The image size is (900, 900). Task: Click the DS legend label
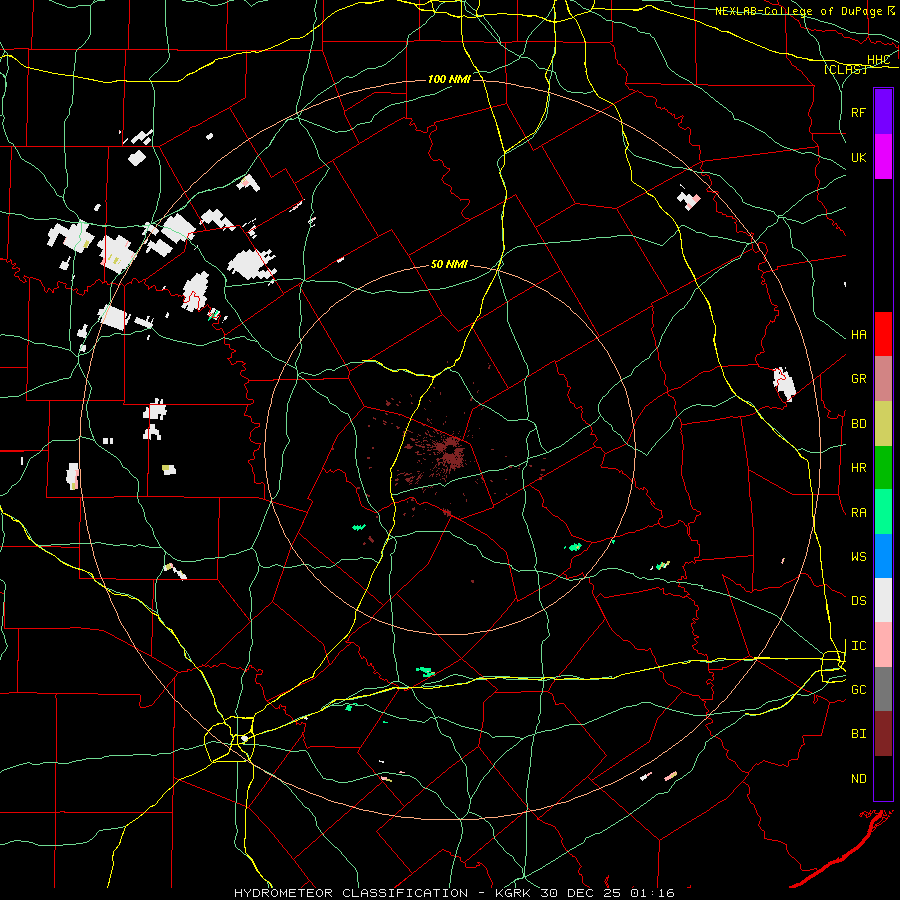click(859, 601)
